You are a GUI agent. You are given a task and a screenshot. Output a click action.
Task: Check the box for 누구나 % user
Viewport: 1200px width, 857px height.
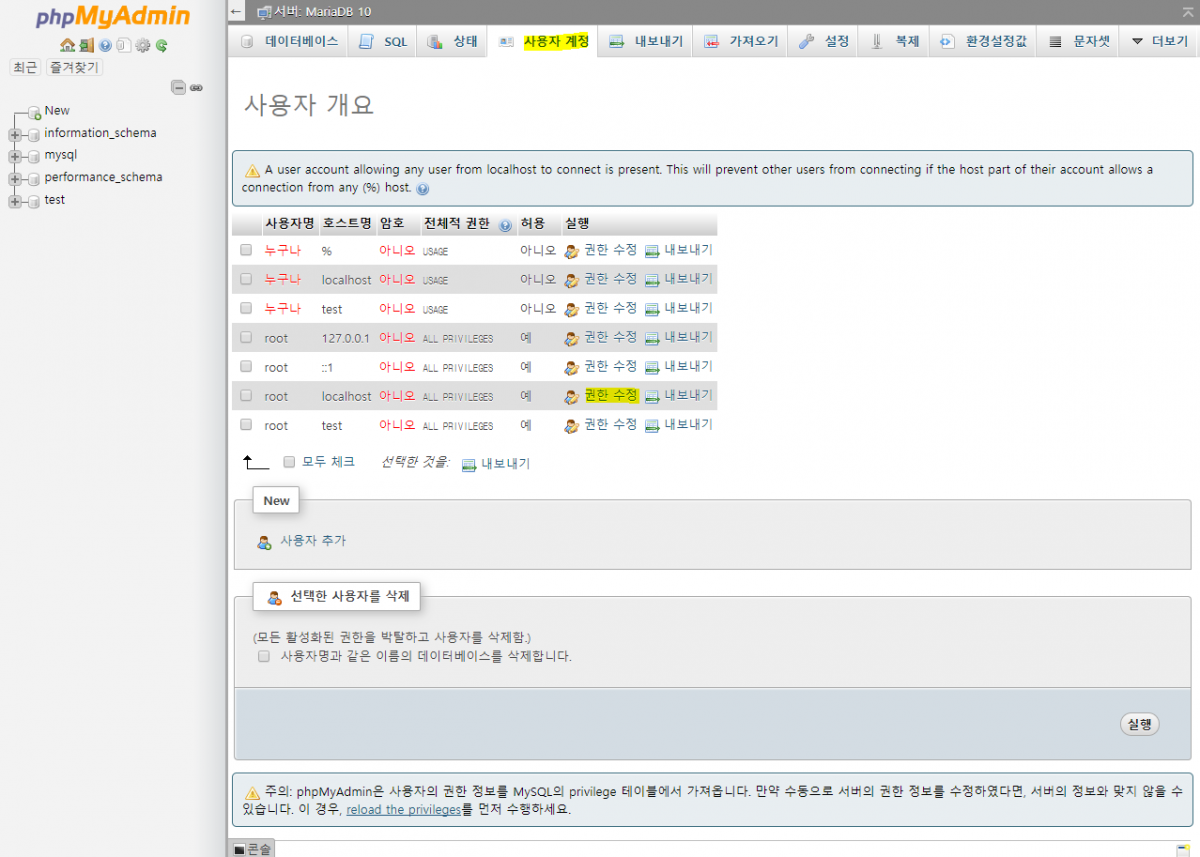pos(246,250)
